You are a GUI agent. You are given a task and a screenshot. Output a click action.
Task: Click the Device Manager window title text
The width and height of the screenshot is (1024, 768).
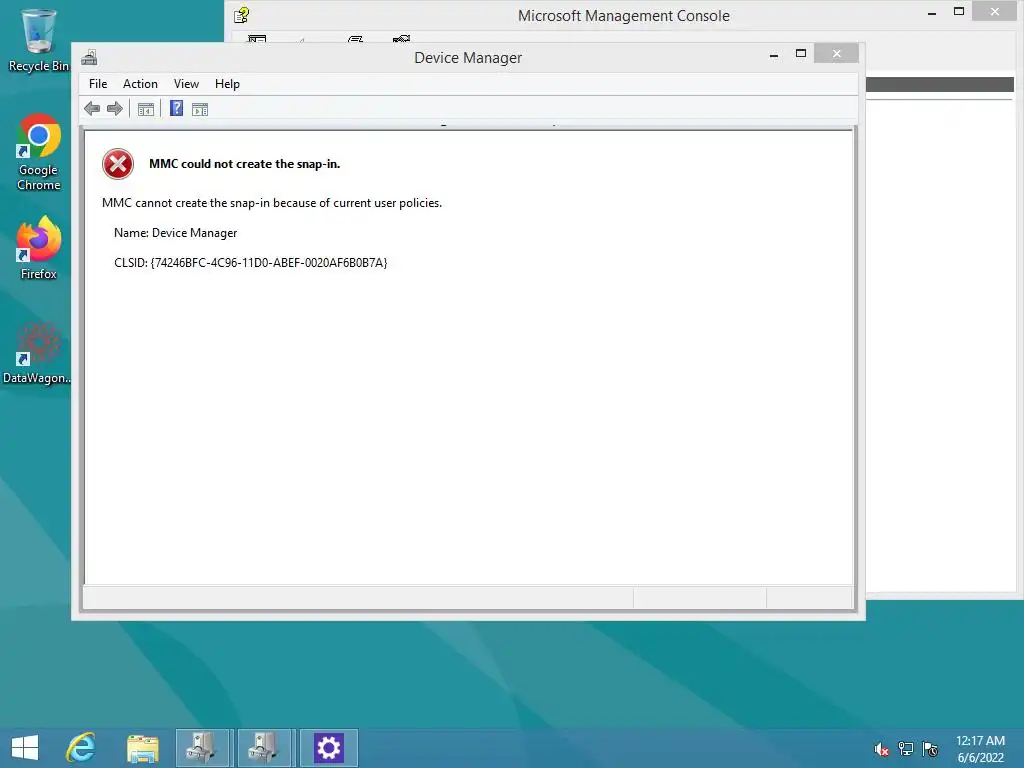tap(468, 57)
